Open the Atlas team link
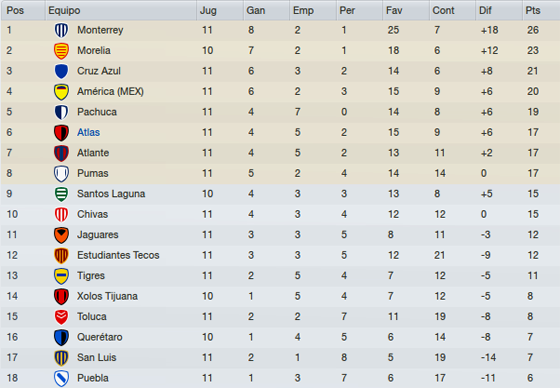The width and height of the screenshot is (560, 388). tap(89, 133)
